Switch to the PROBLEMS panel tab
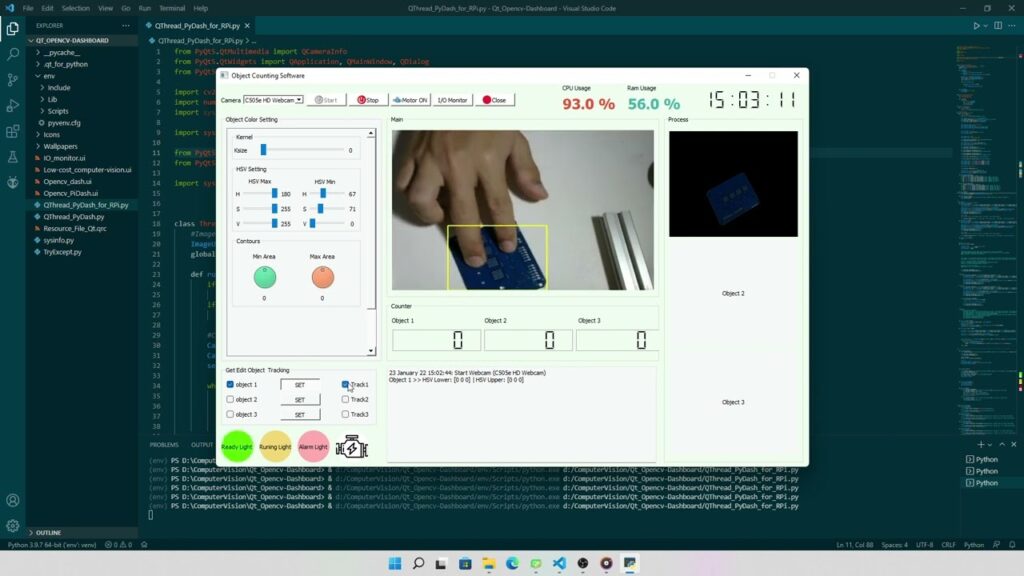This screenshot has height=576, width=1024. click(x=164, y=445)
